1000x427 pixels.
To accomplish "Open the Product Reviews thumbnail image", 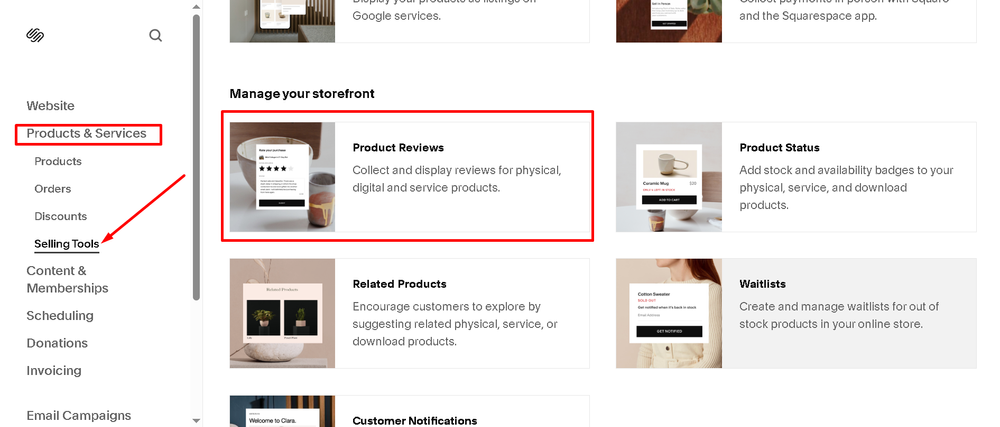I will (x=283, y=177).
